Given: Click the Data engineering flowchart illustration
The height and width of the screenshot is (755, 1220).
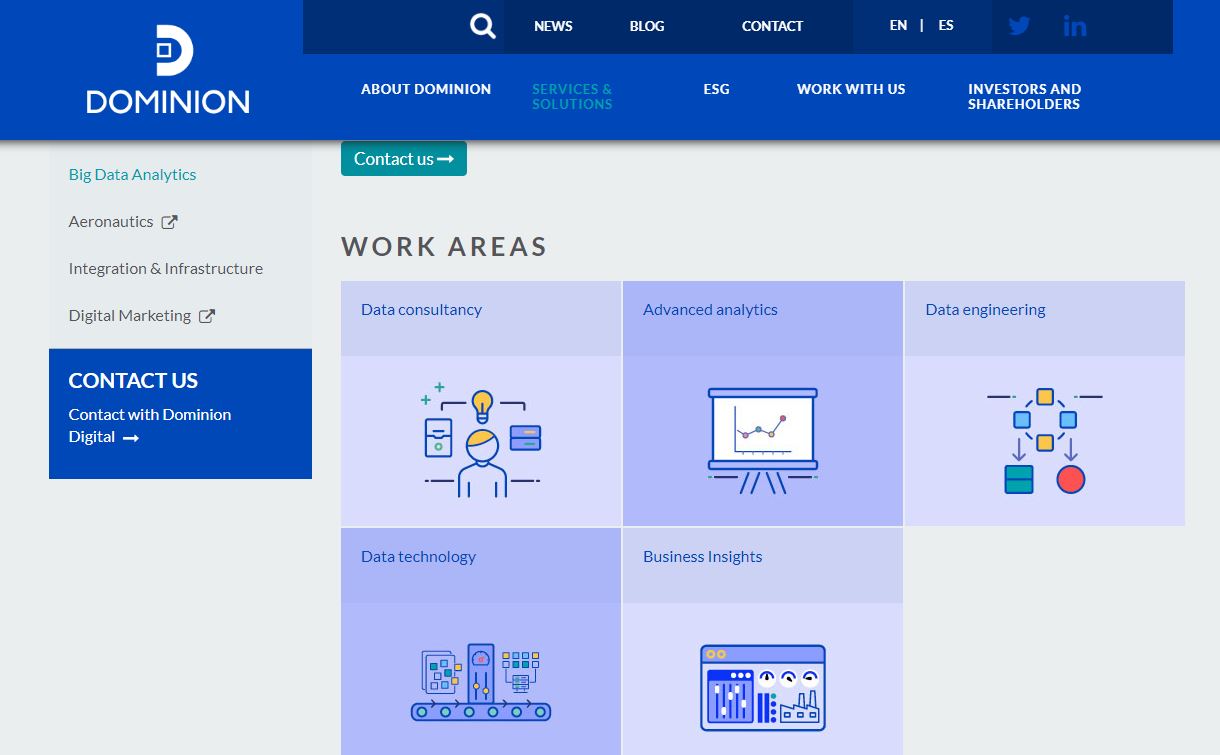Looking at the screenshot, I should (1044, 440).
